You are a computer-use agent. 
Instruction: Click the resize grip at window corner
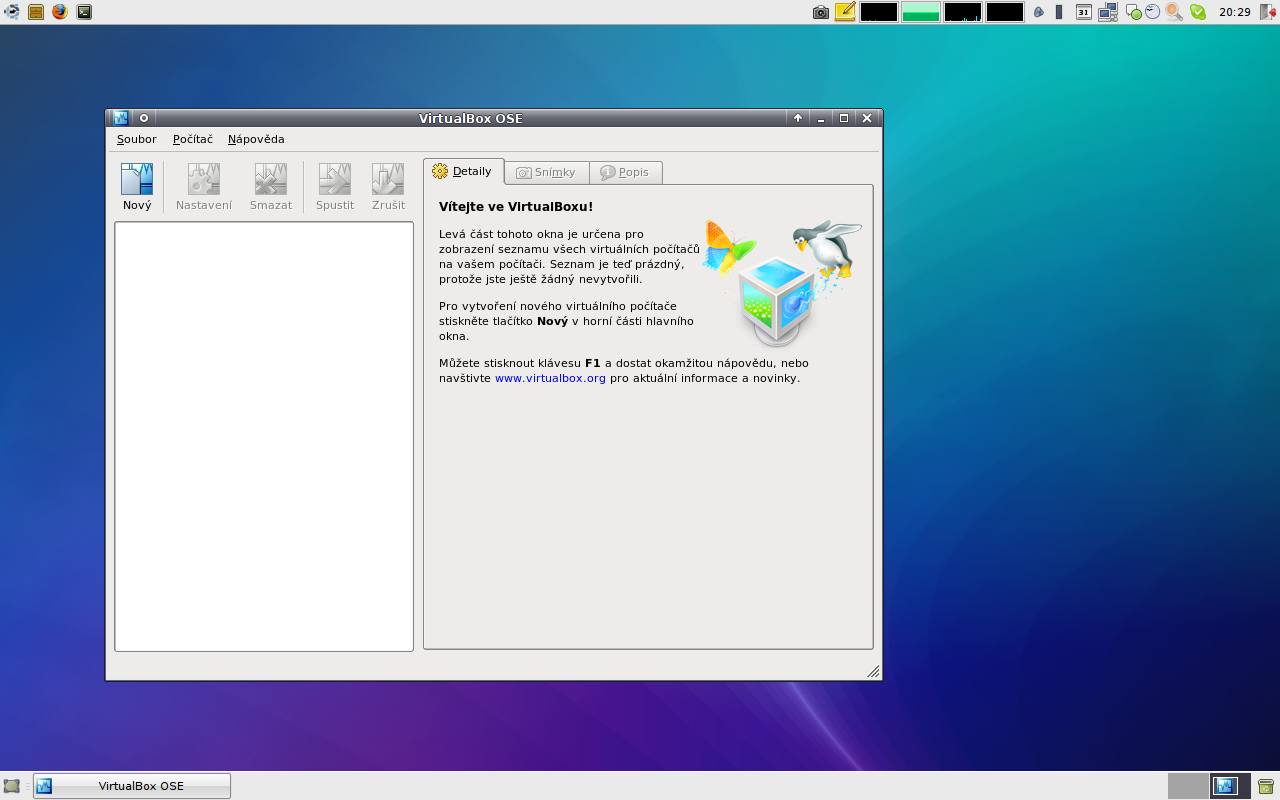pyautogui.click(x=873, y=671)
